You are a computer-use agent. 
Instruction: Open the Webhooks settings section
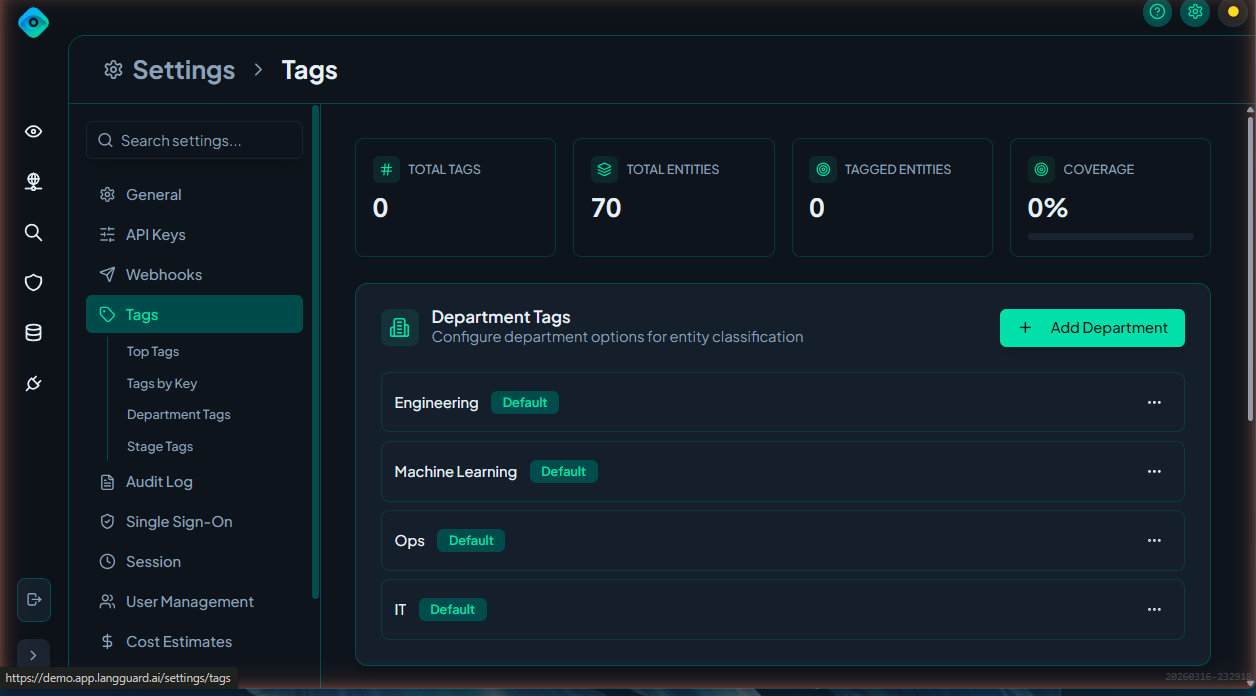tap(163, 275)
